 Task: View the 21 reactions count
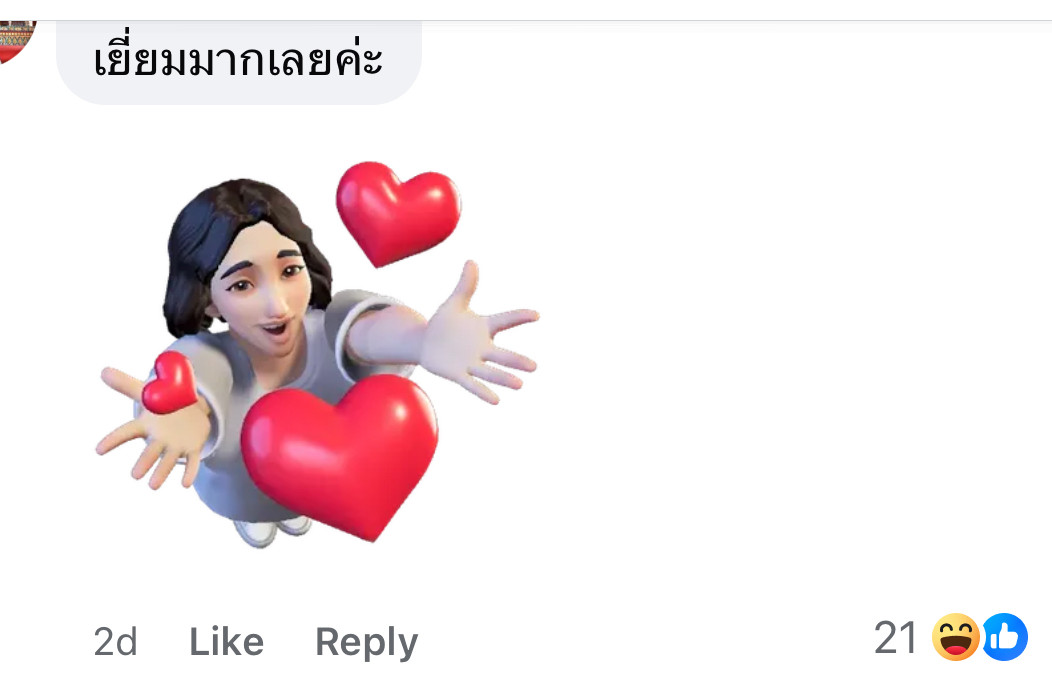(x=896, y=638)
